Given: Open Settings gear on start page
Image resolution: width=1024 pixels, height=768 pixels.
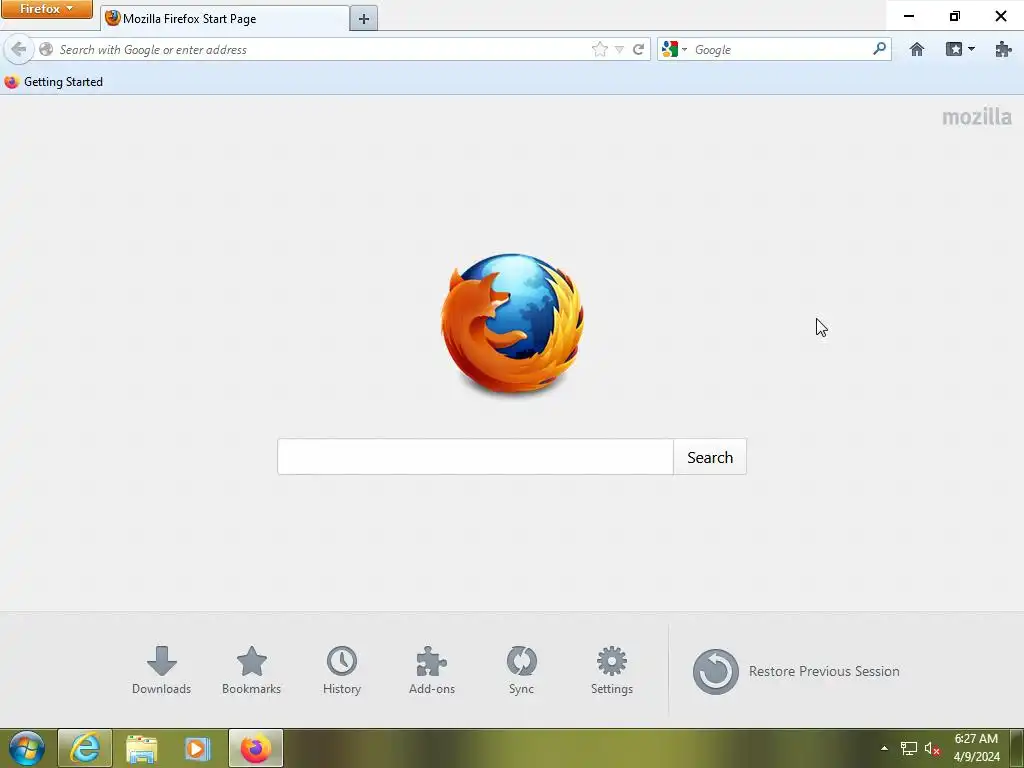Looking at the screenshot, I should 611,671.
